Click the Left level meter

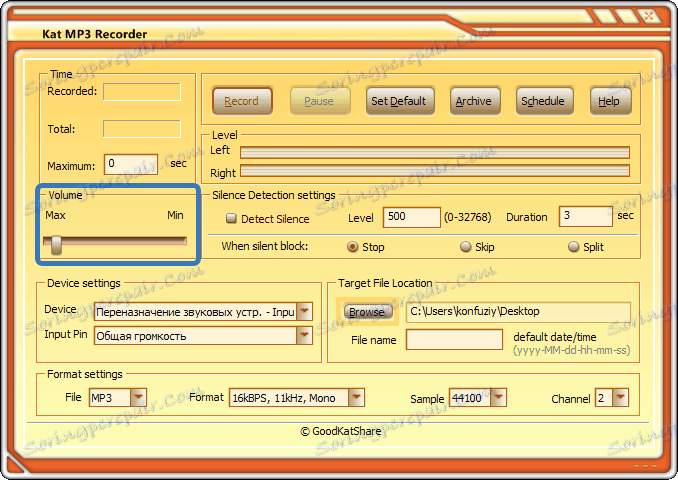[435, 152]
